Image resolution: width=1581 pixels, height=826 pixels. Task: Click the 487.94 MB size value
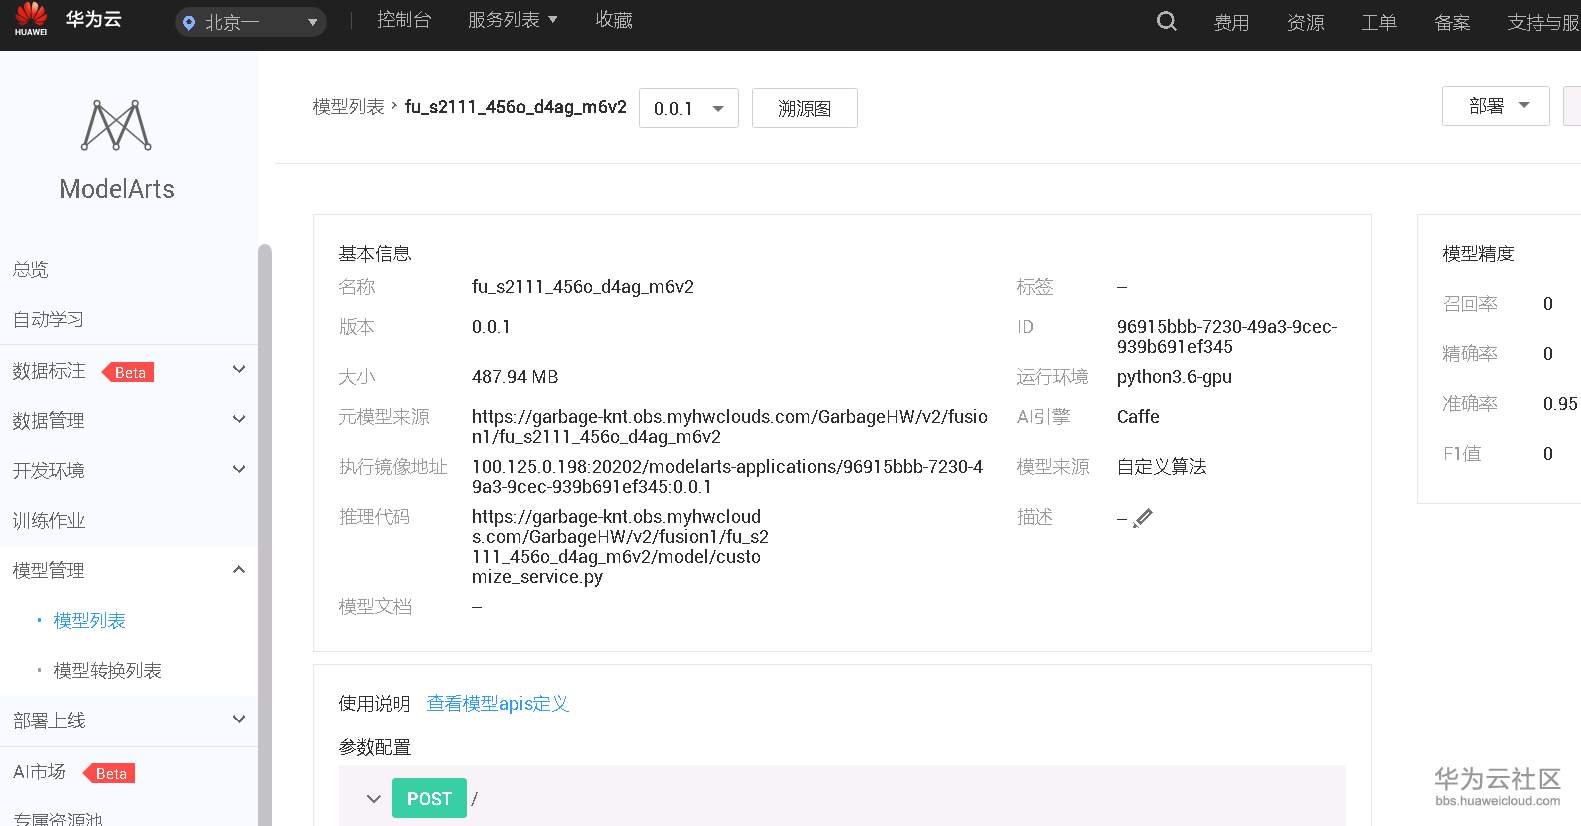pos(515,377)
